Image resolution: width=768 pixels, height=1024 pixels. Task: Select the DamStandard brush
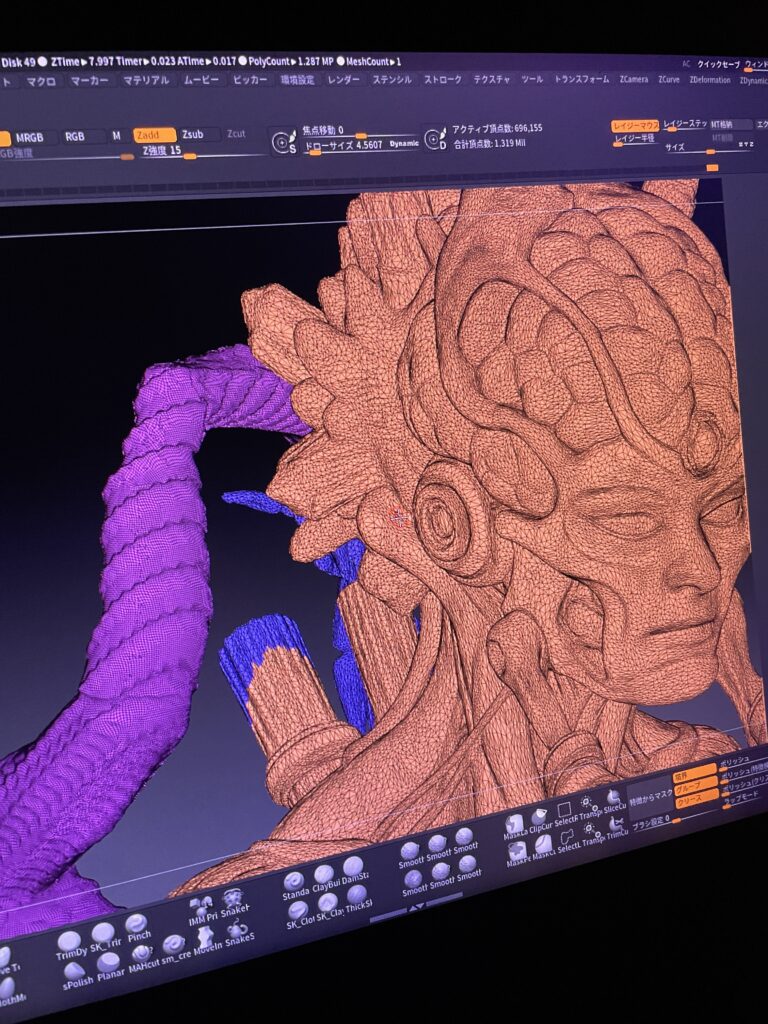pos(355,872)
